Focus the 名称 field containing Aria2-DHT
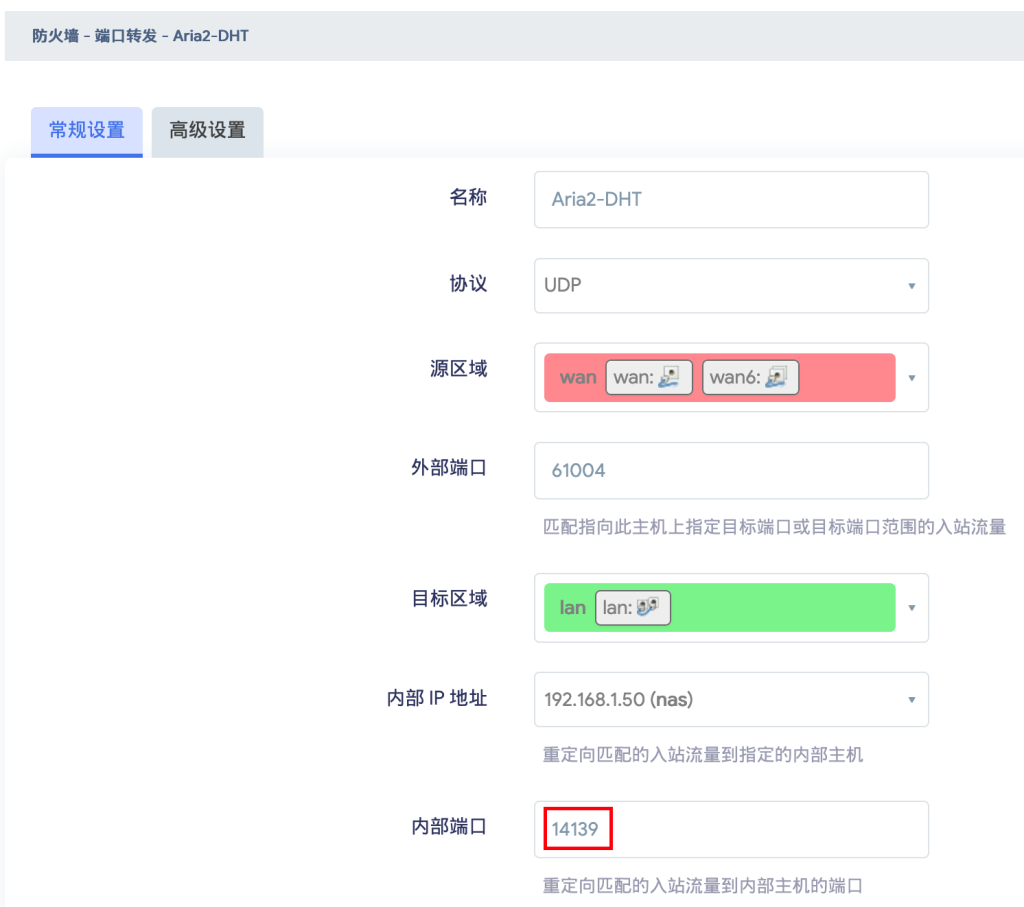 click(x=730, y=199)
